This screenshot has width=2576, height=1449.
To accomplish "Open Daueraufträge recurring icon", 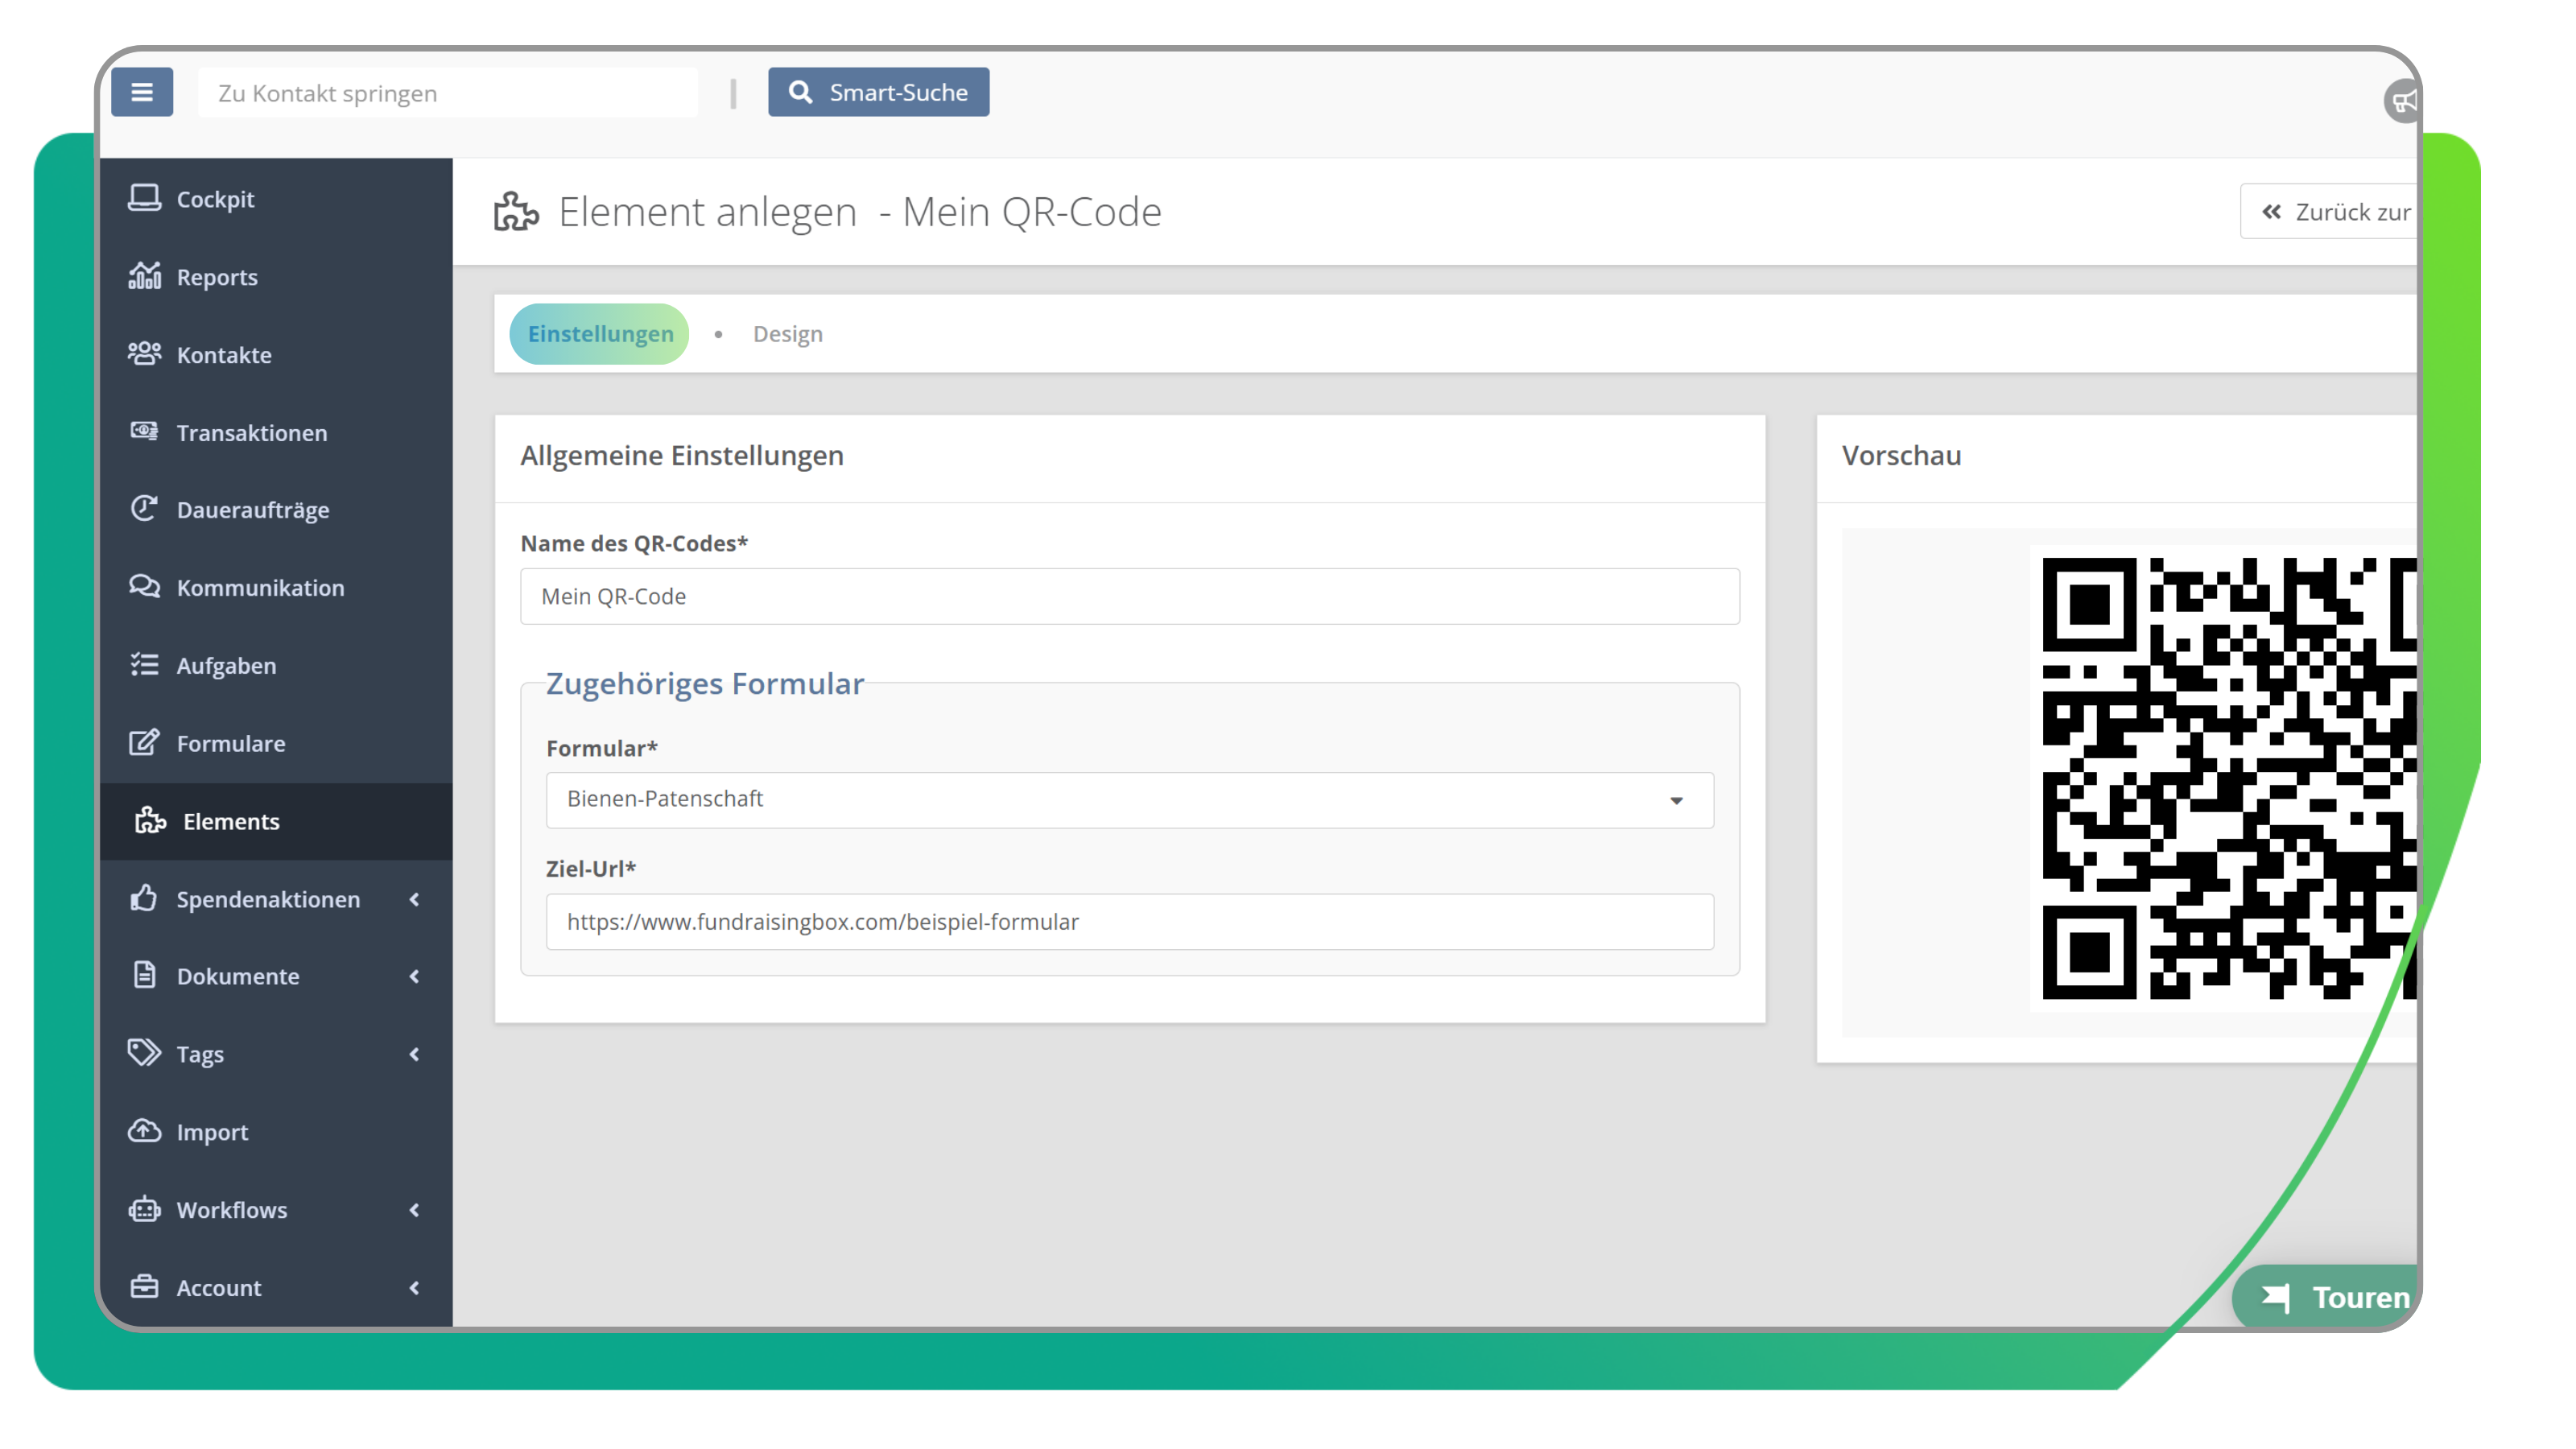I will [x=144, y=509].
